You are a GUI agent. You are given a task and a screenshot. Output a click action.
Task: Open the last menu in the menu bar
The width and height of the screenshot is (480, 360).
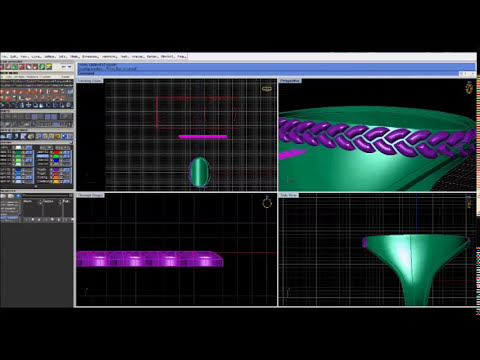tap(182, 56)
